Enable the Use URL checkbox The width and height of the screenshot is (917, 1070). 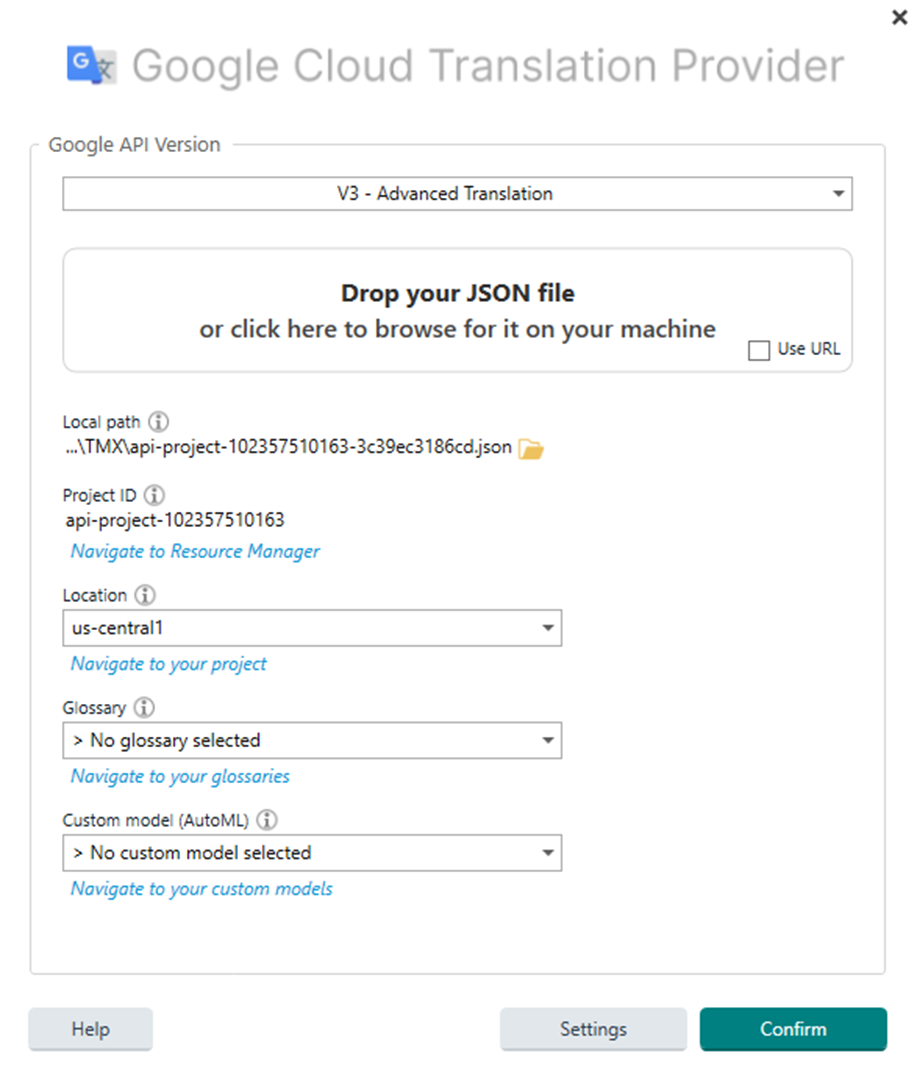pyautogui.click(x=759, y=350)
